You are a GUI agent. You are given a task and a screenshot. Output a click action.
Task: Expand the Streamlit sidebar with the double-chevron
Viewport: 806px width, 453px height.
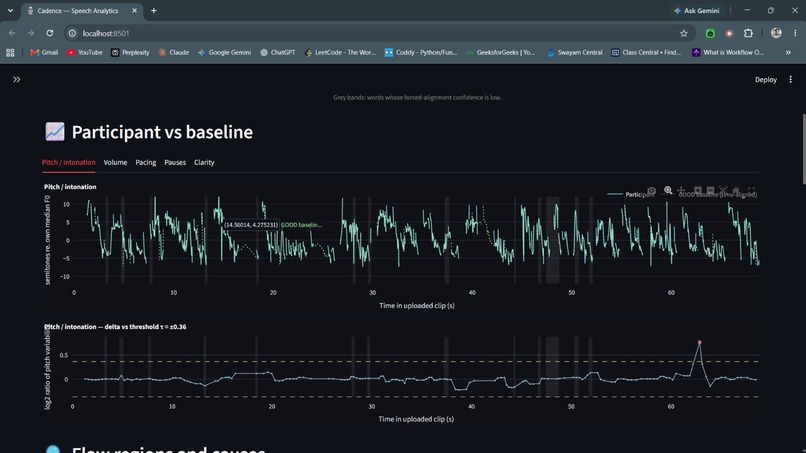point(16,80)
